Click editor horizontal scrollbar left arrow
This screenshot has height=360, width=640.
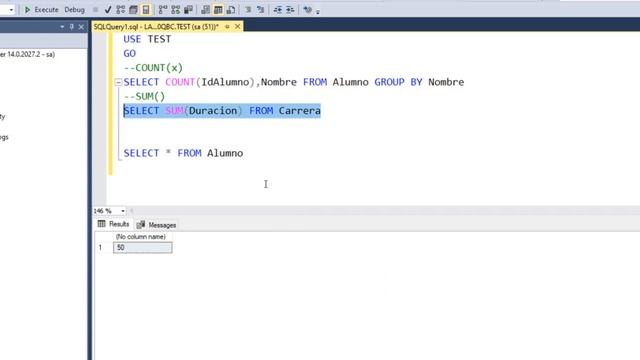pyautogui.click(x=131, y=211)
